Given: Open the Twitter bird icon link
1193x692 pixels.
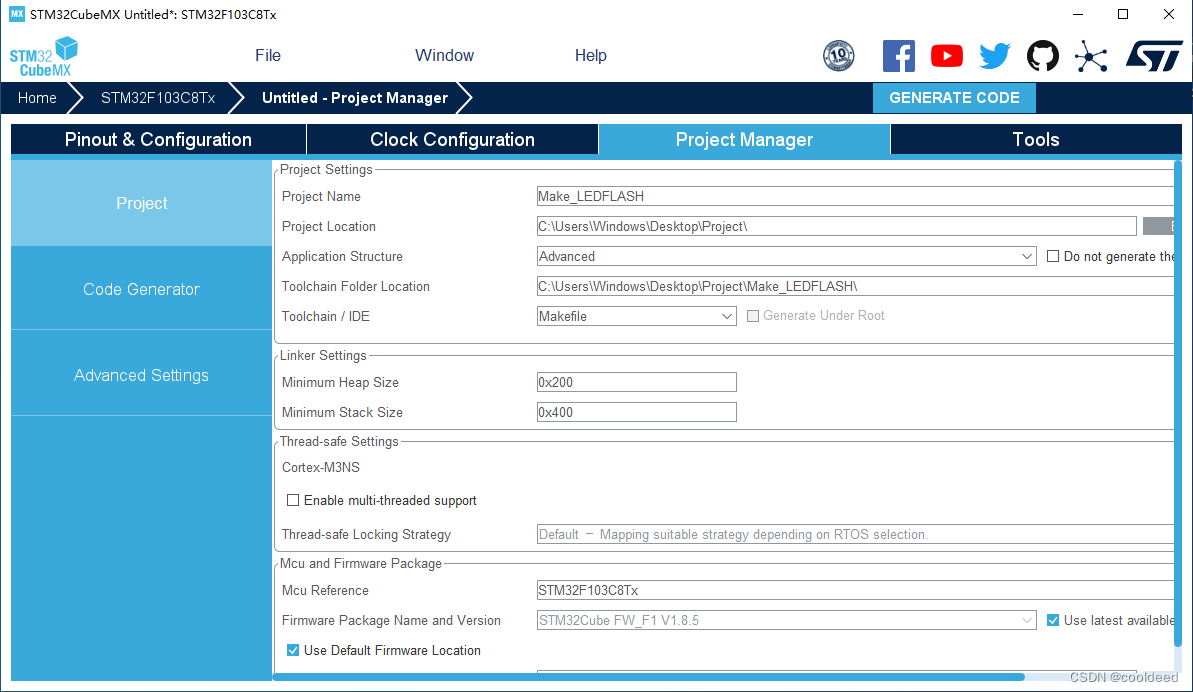Looking at the screenshot, I should (x=994, y=56).
